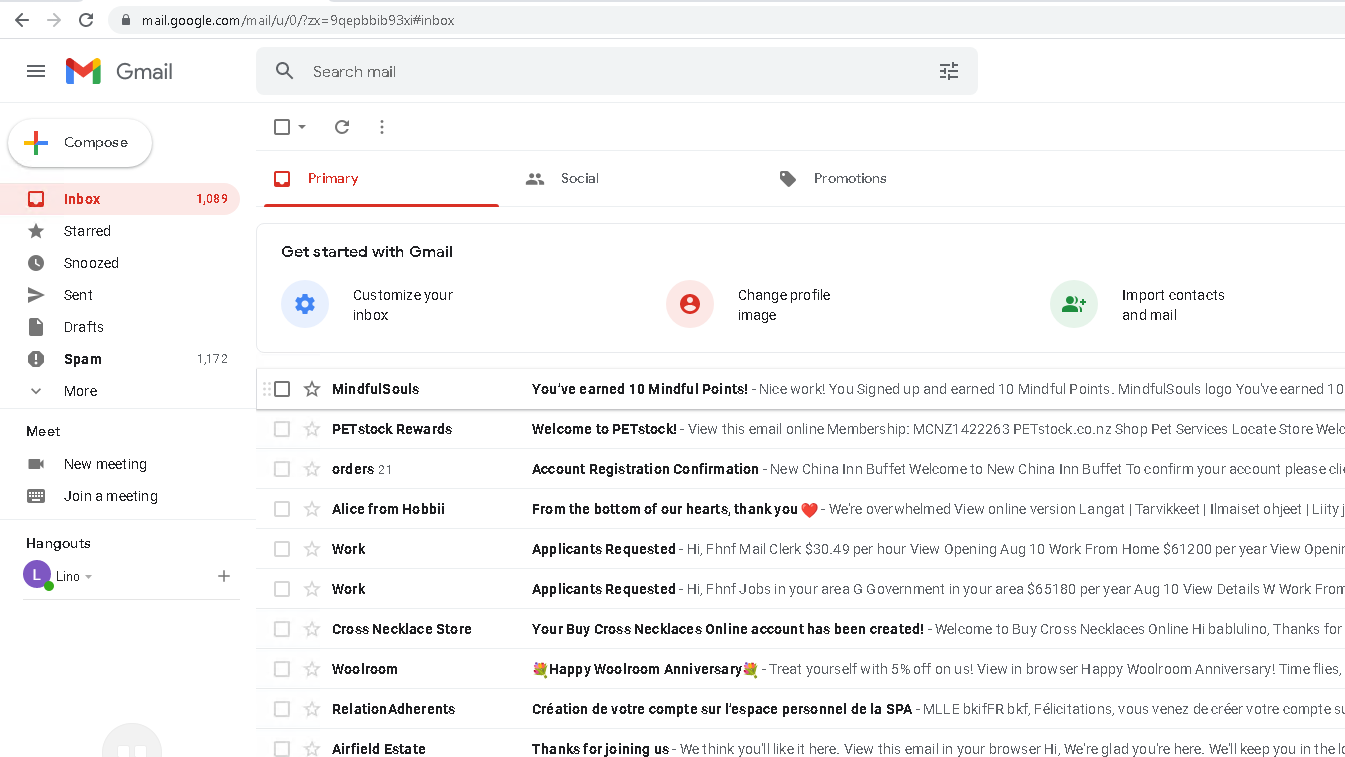
Task: Check the orders email checkbox
Action: (282, 469)
